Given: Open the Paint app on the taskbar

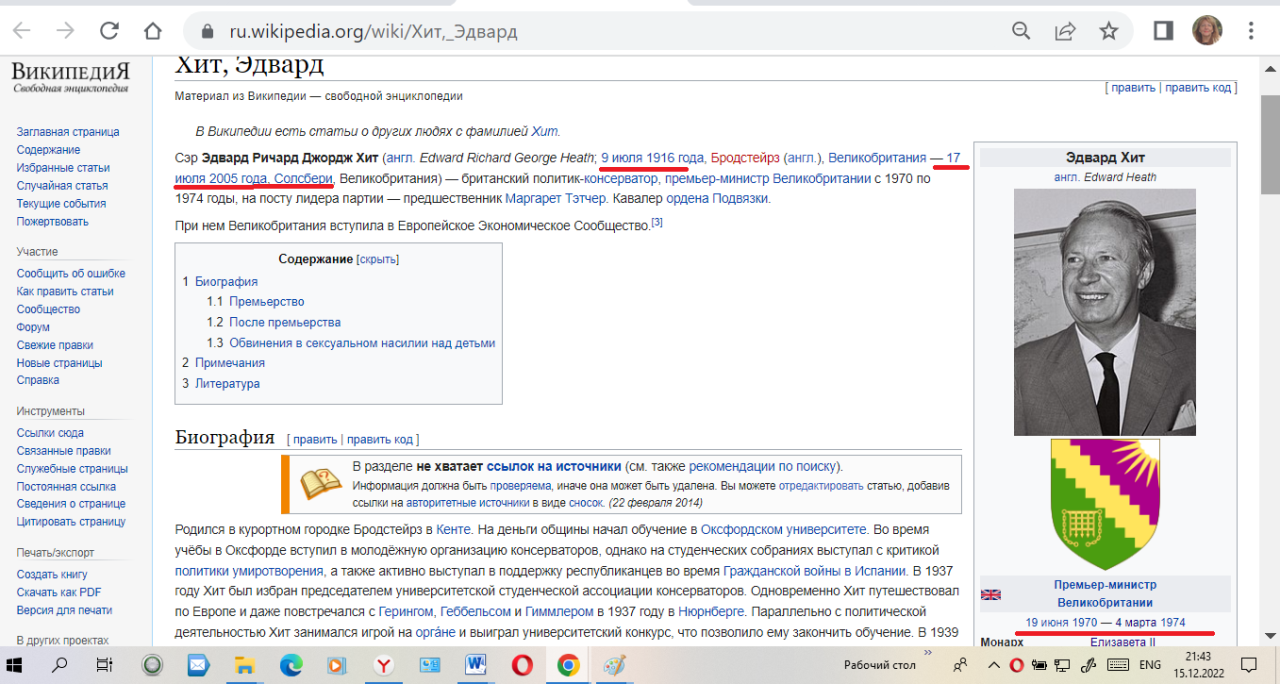Looking at the screenshot, I should (x=614, y=664).
